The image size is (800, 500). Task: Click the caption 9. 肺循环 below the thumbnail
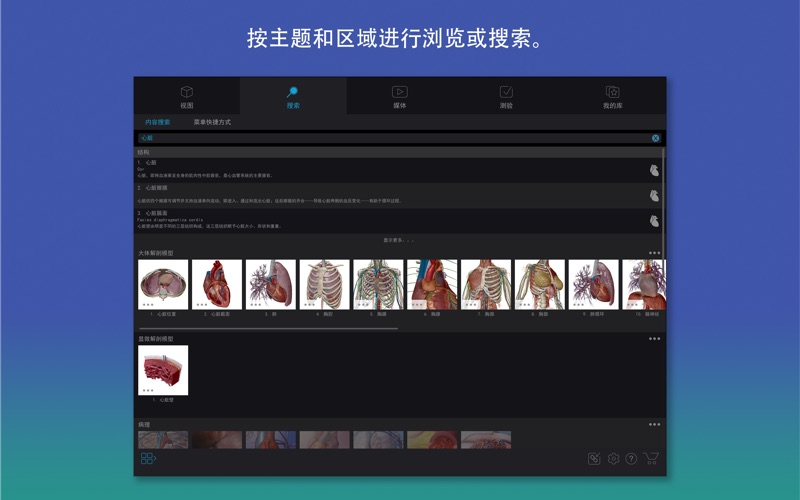(593, 314)
